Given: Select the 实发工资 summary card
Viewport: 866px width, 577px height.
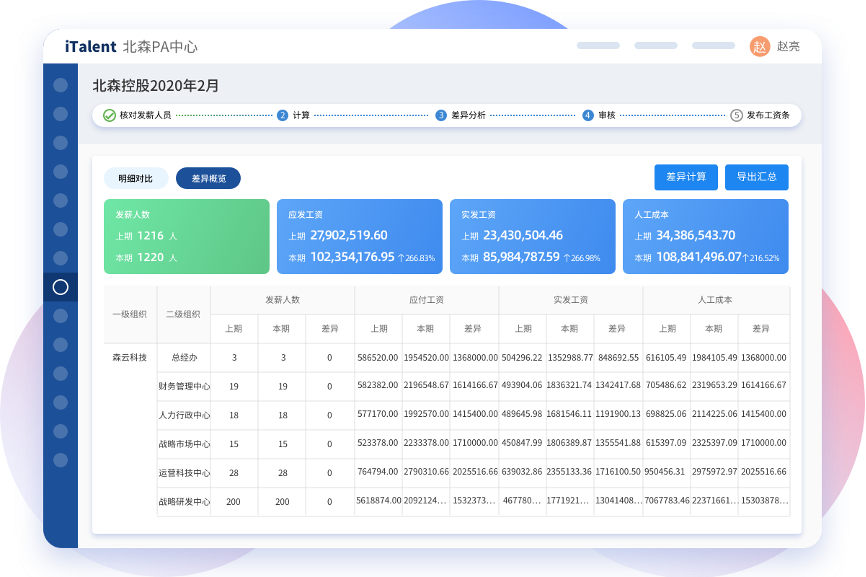Looking at the screenshot, I should 532,236.
